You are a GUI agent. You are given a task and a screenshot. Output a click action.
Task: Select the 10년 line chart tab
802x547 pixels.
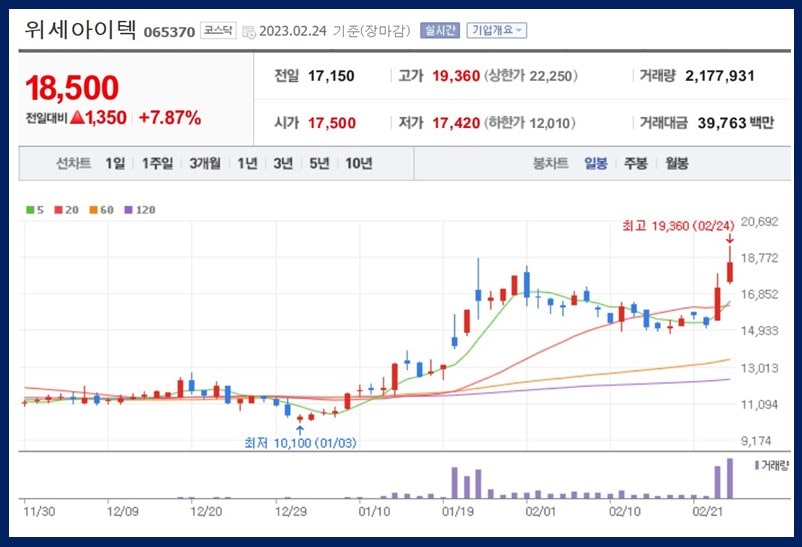[x=359, y=163]
